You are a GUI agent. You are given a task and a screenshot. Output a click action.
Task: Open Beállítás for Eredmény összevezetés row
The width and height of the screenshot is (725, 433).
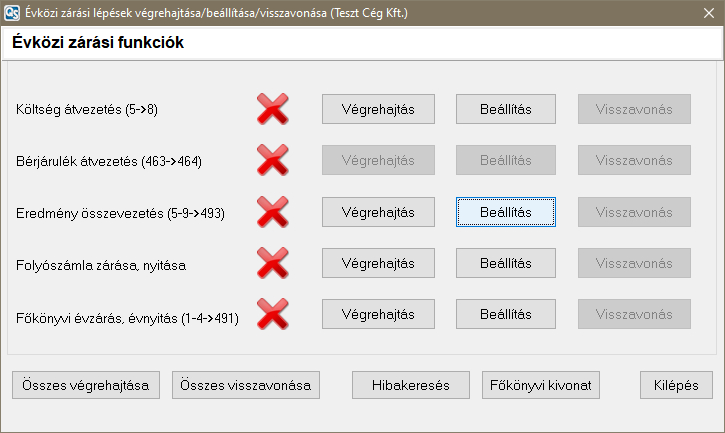pos(506,212)
